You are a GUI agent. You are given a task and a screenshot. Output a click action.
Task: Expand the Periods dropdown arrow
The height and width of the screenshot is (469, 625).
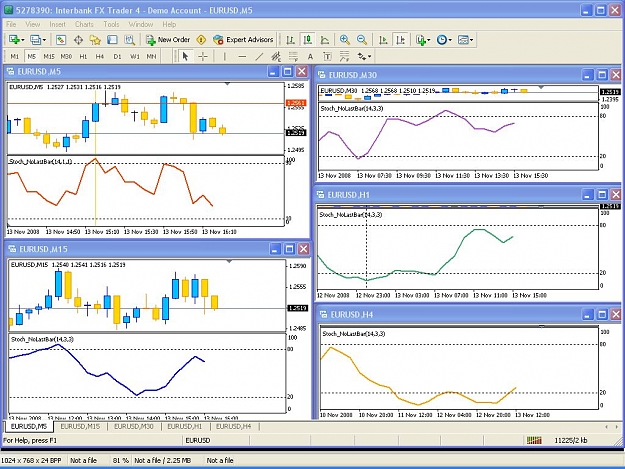(x=450, y=40)
